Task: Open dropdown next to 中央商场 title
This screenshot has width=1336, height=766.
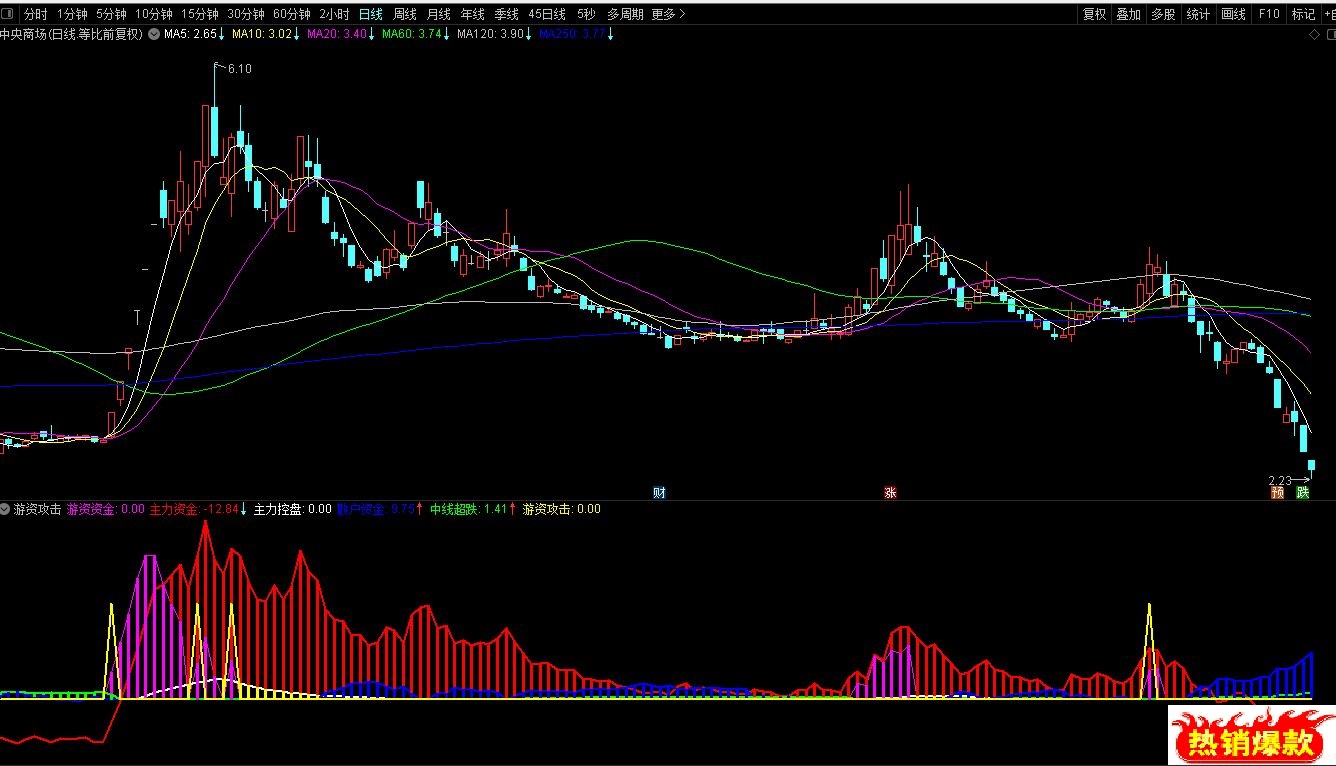Action: 153,34
